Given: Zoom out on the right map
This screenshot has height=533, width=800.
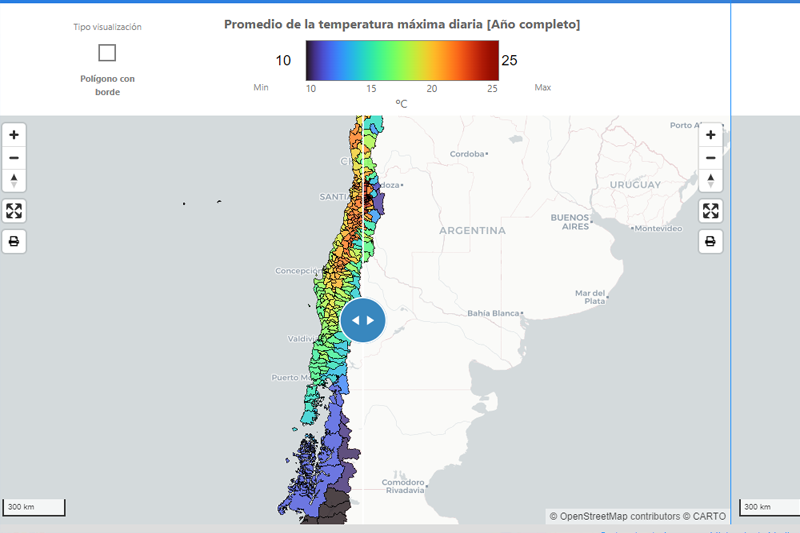Looking at the screenshot, I should click(710, 158).
